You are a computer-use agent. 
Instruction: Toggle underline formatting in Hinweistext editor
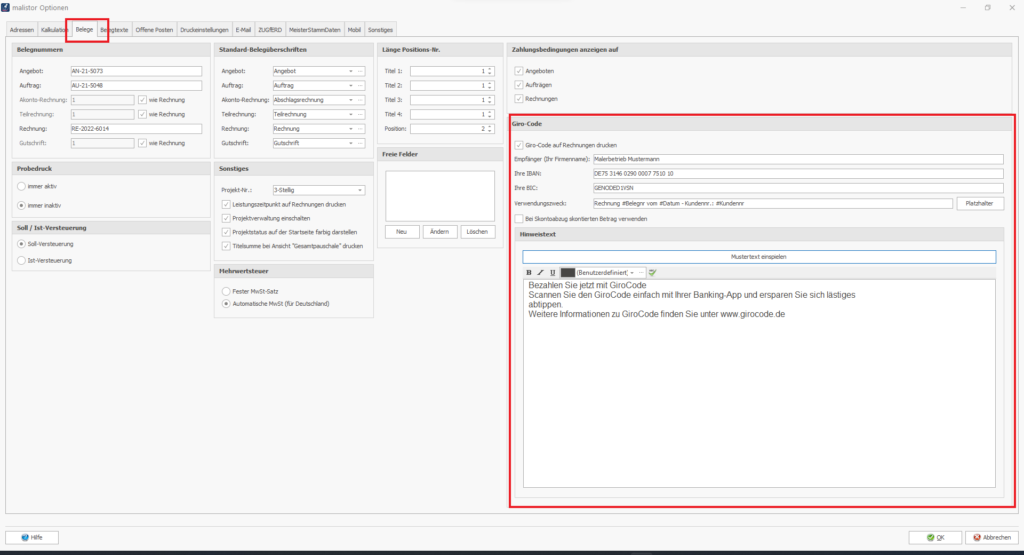(x=552, y=272)
